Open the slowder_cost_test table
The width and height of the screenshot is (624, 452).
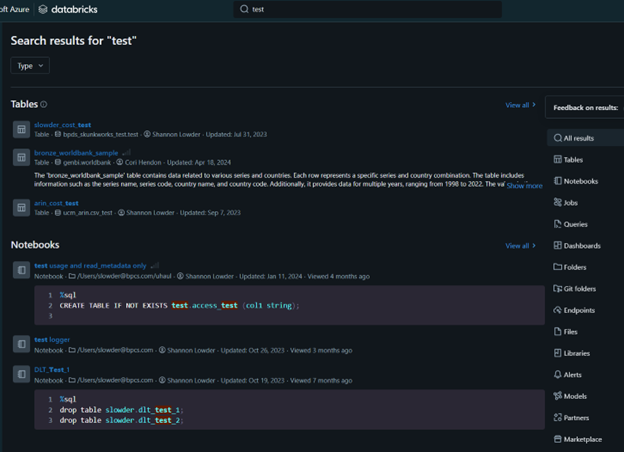[x=62, y=125]
